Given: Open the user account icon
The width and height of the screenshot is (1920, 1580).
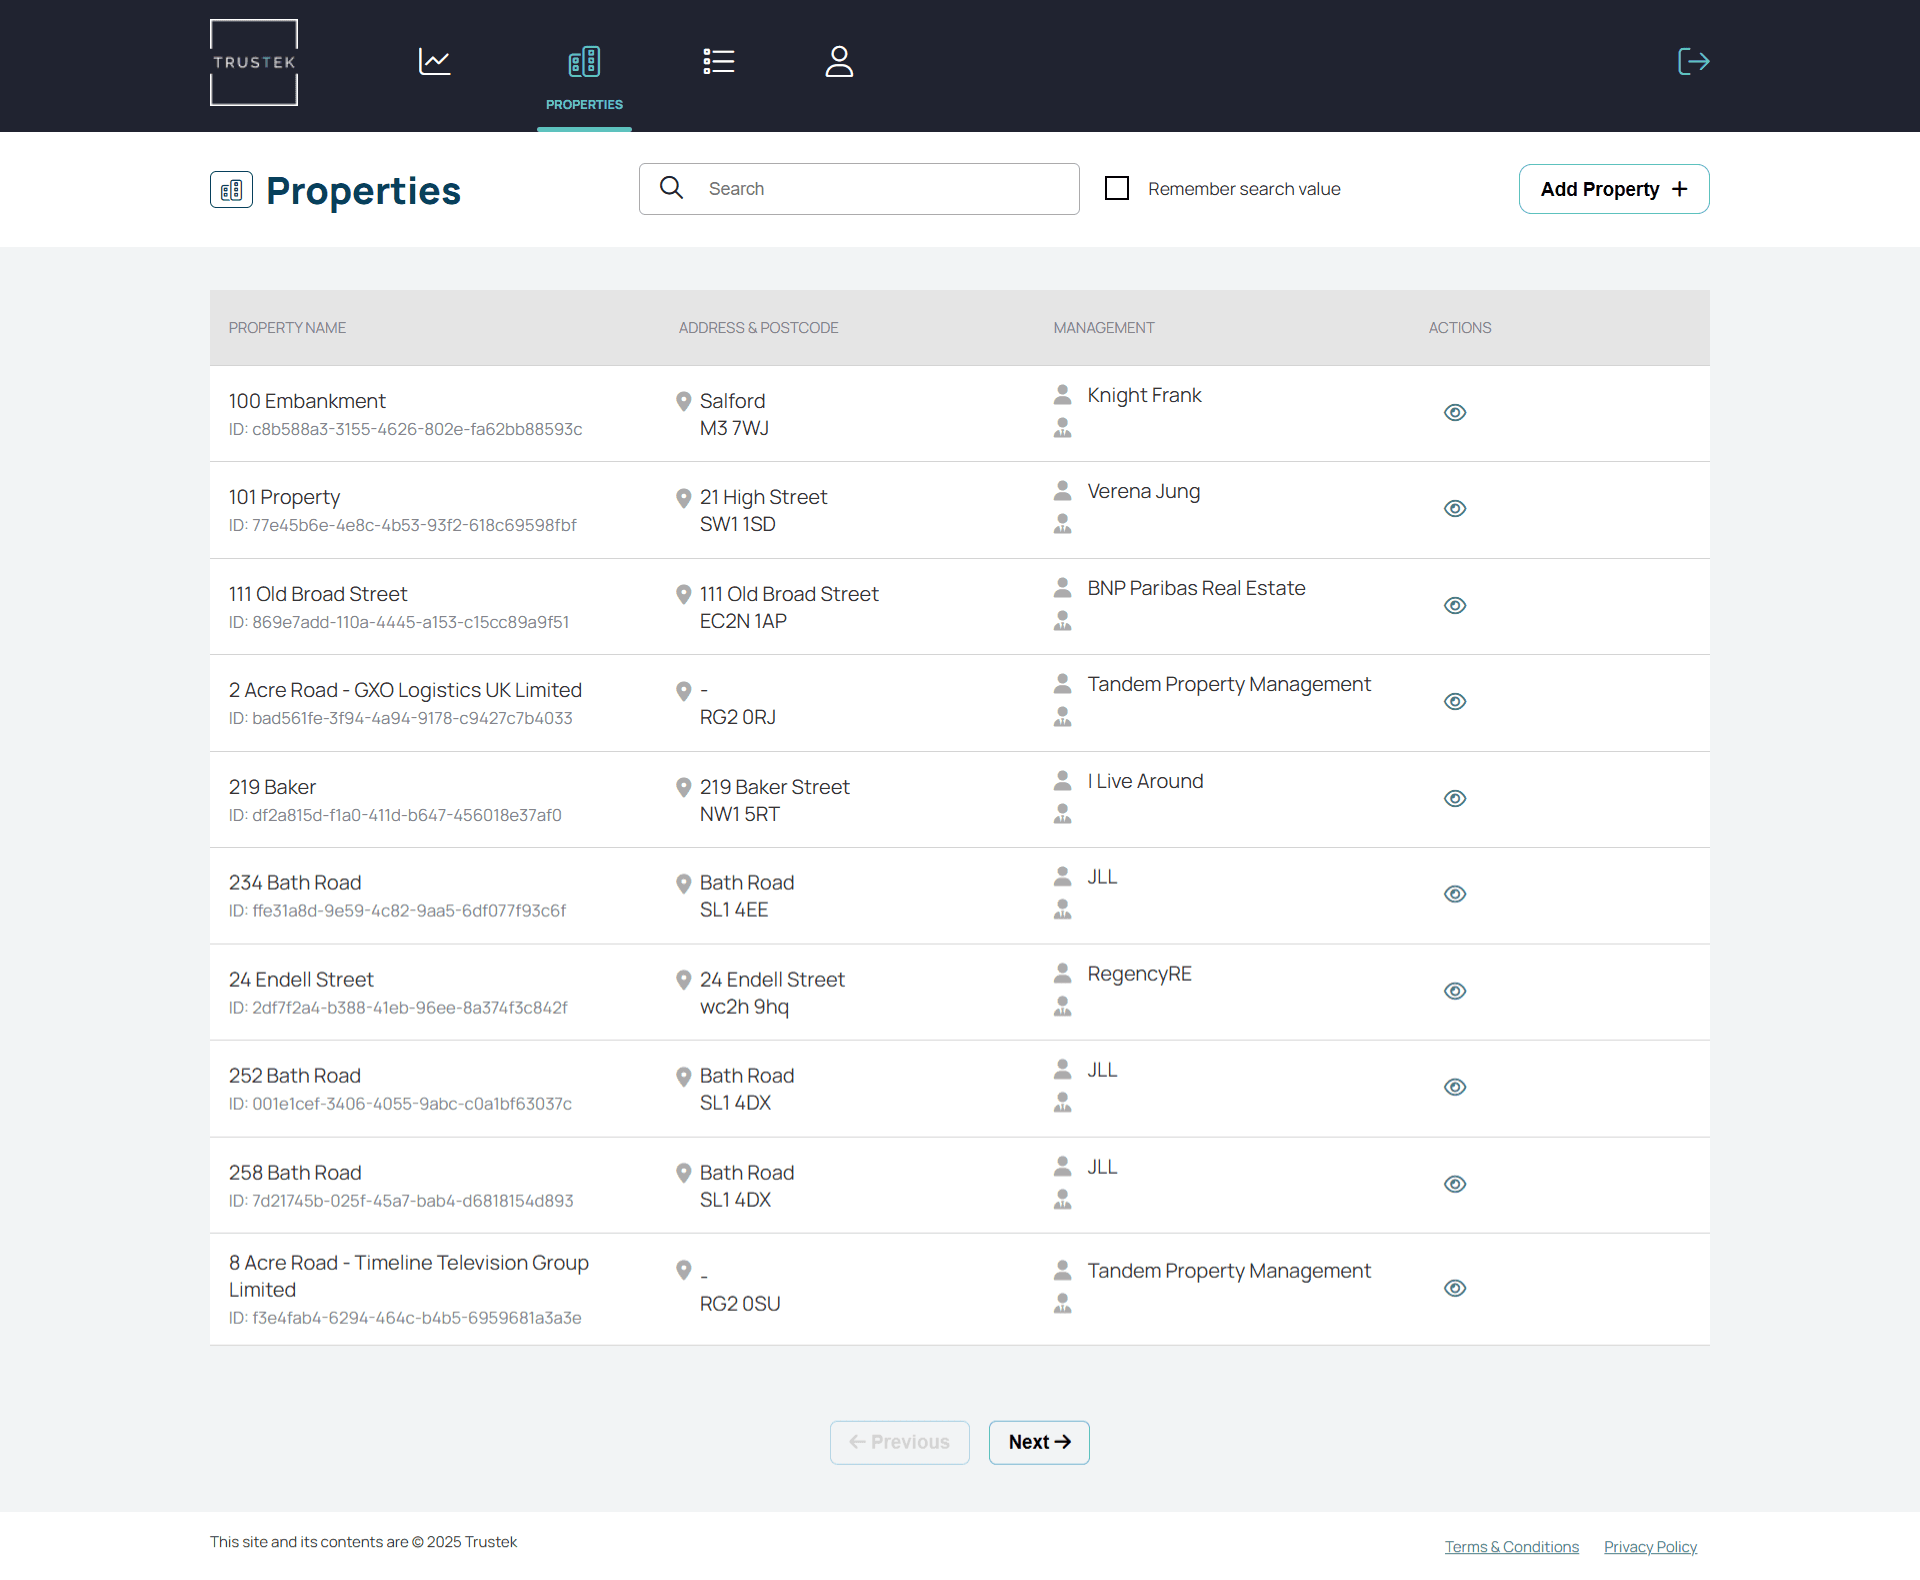Looking at the screenshot, I should (839, 61).
